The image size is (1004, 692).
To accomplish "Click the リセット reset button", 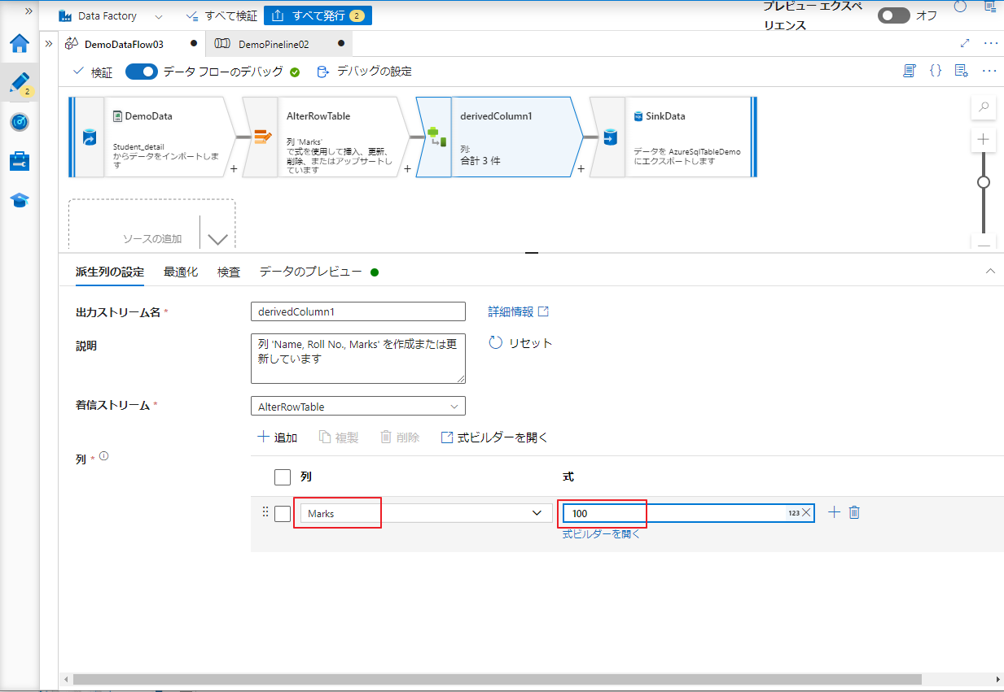I will point(520,343).
